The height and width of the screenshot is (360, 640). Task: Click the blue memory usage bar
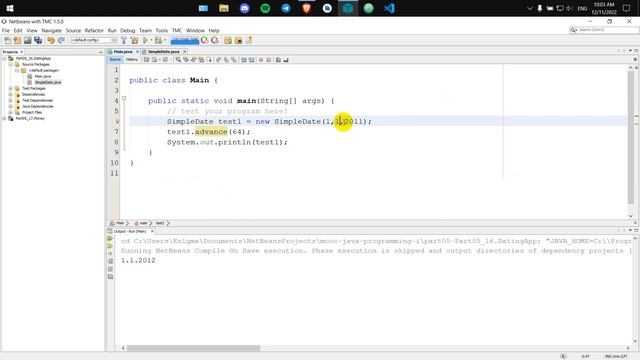click(x=184, y=40)
